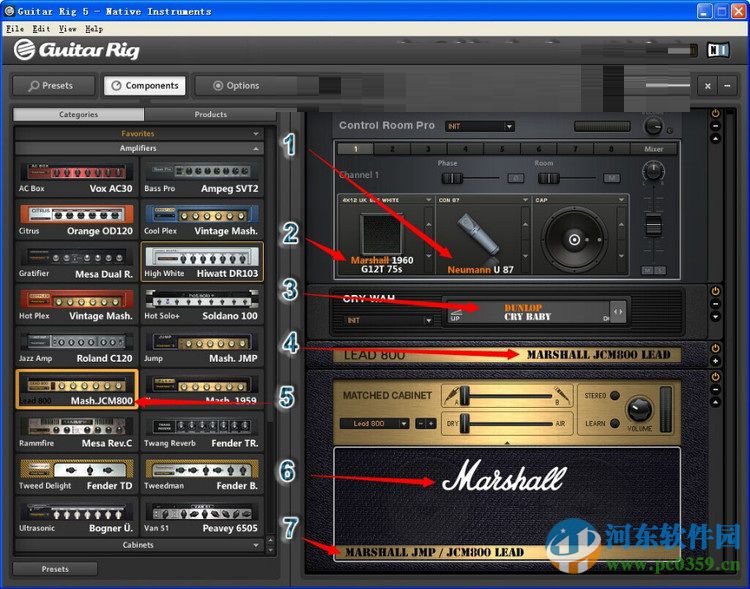Click the bottom Presets button
Image resolution: width=750 pixels, height=589 pixels.
55,569
